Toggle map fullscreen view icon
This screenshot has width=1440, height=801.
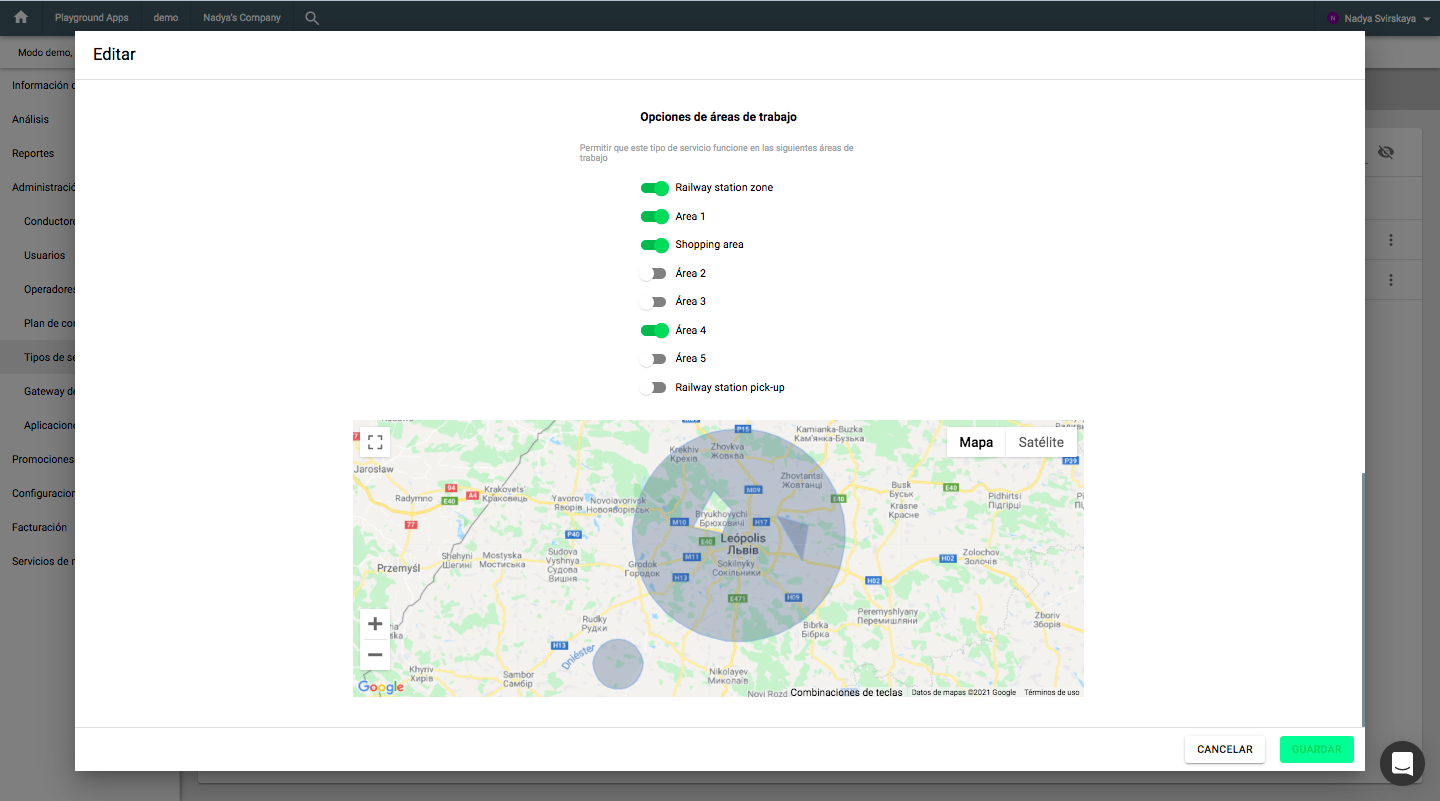point(375,441)
